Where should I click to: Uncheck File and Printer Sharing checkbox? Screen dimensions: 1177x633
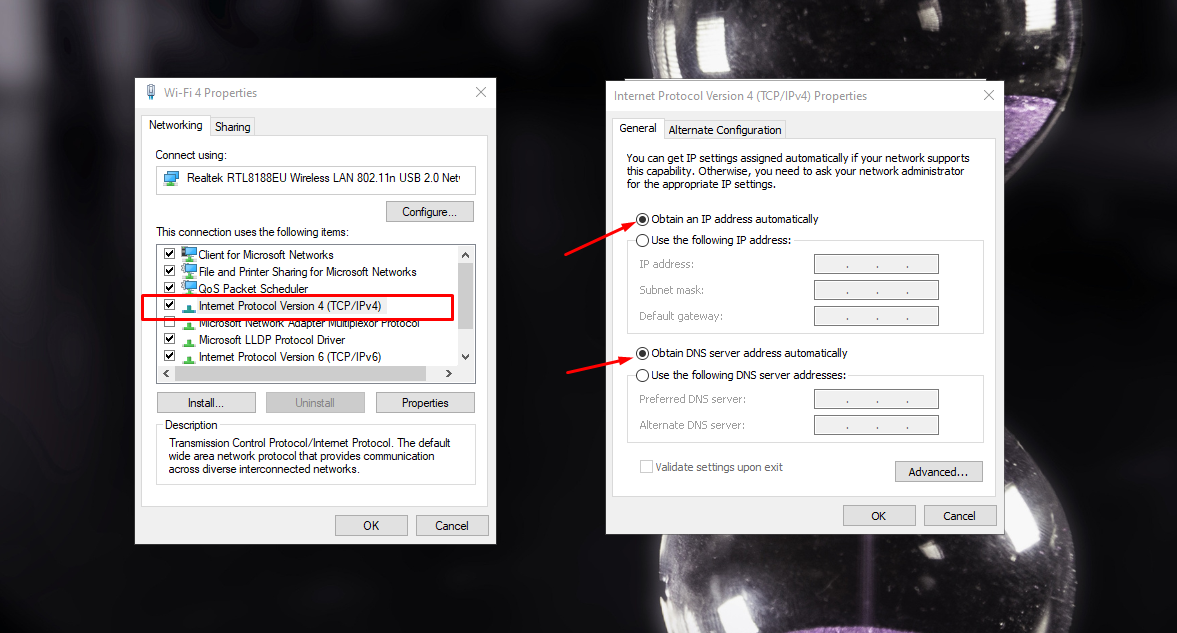tap(170, 270)
